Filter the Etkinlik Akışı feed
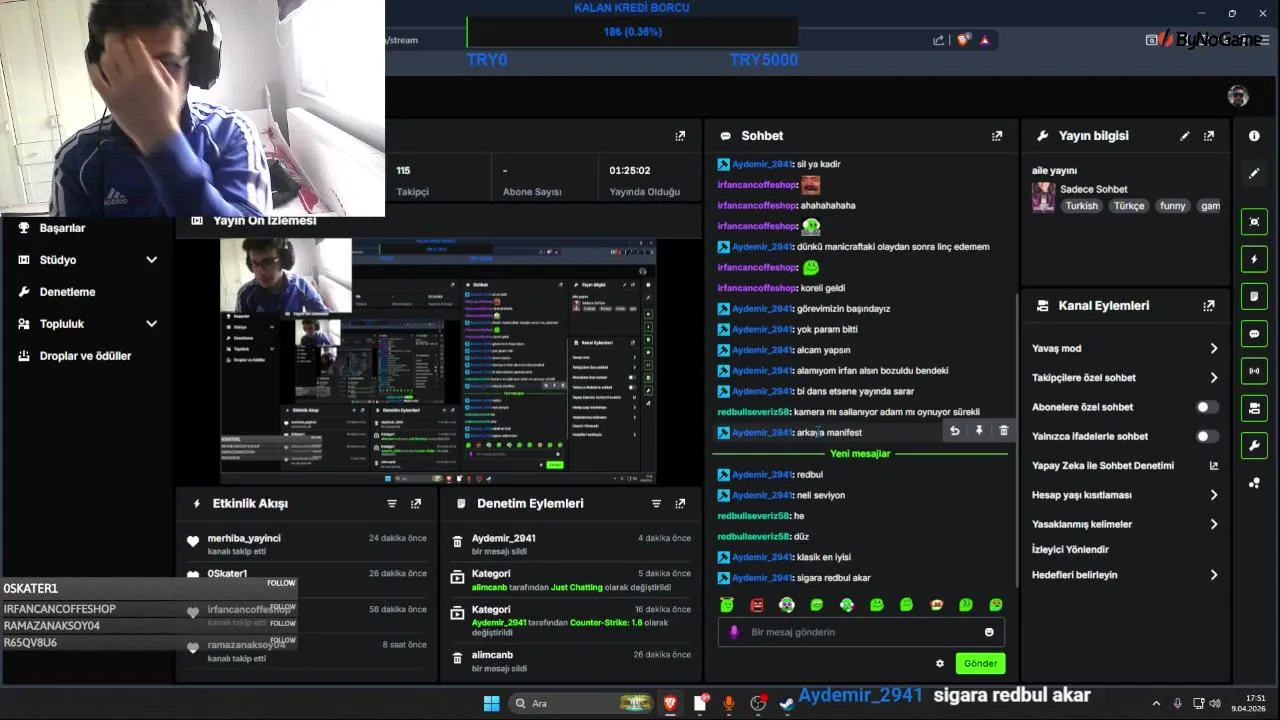This screenshot has width=1280, height=720. [392, 504]
